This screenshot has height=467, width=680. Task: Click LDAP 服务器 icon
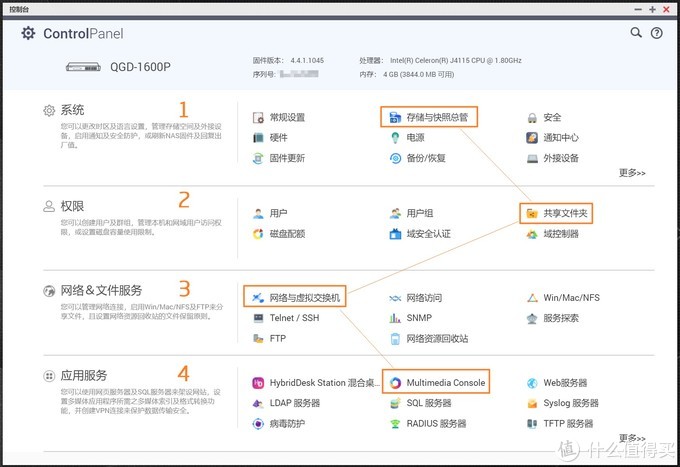click(x=258, y=403)
